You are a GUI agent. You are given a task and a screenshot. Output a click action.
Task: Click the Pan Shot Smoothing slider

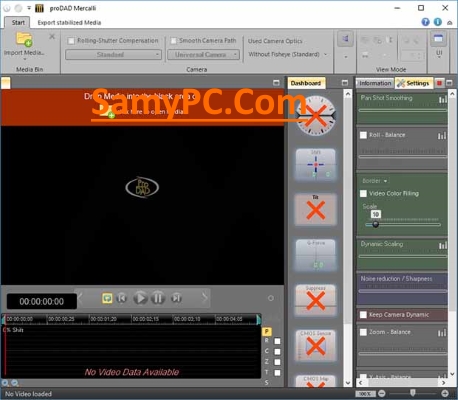(403, 110)
